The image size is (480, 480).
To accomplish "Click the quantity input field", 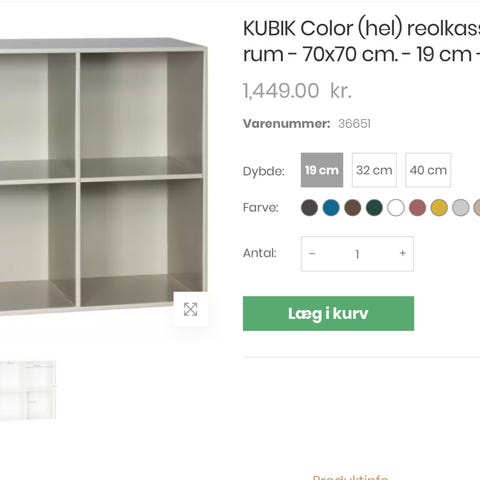I will (357, 254).
